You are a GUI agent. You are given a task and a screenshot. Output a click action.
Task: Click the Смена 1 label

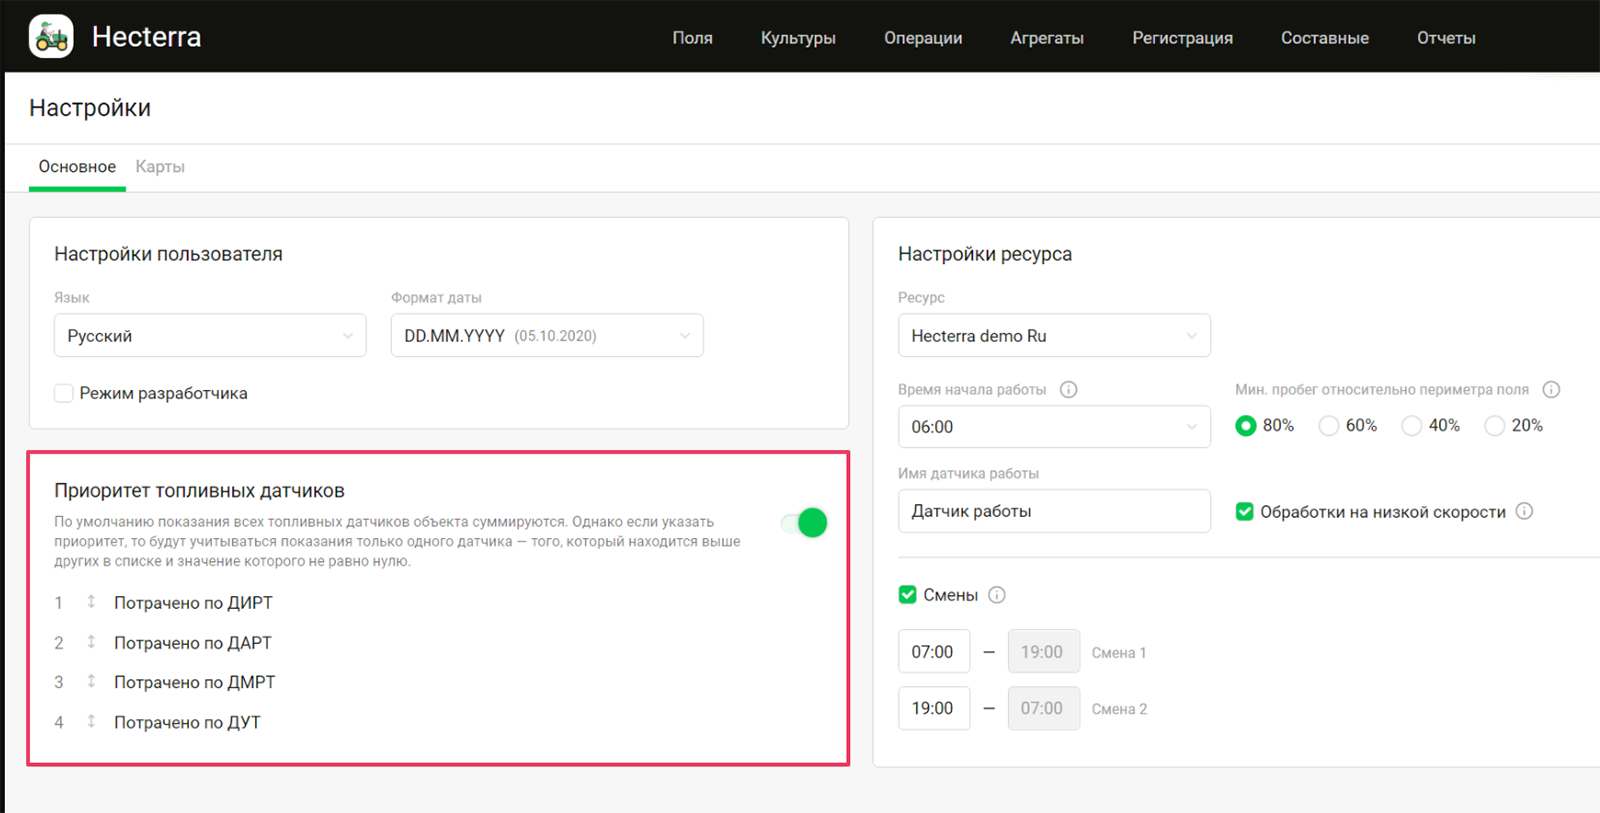pos(1119,653)
